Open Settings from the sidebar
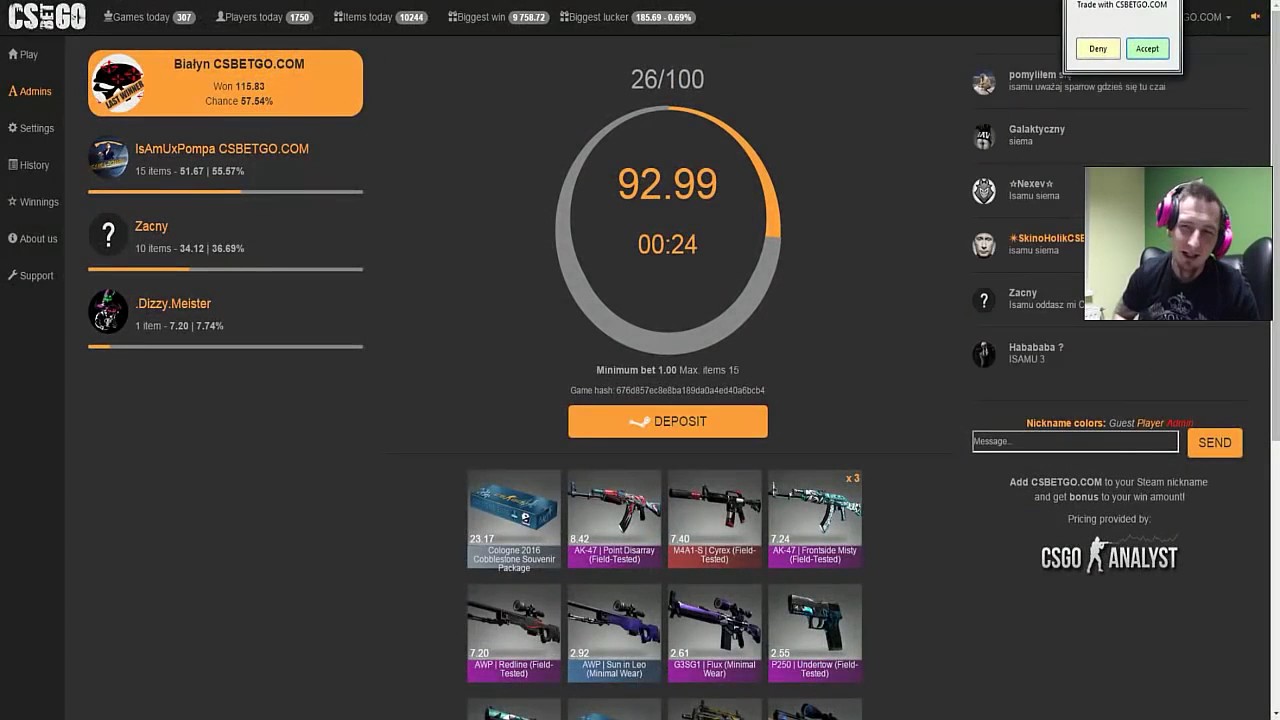The width and height of the screenshot is (1280, 720). click(x=31, y=128)
